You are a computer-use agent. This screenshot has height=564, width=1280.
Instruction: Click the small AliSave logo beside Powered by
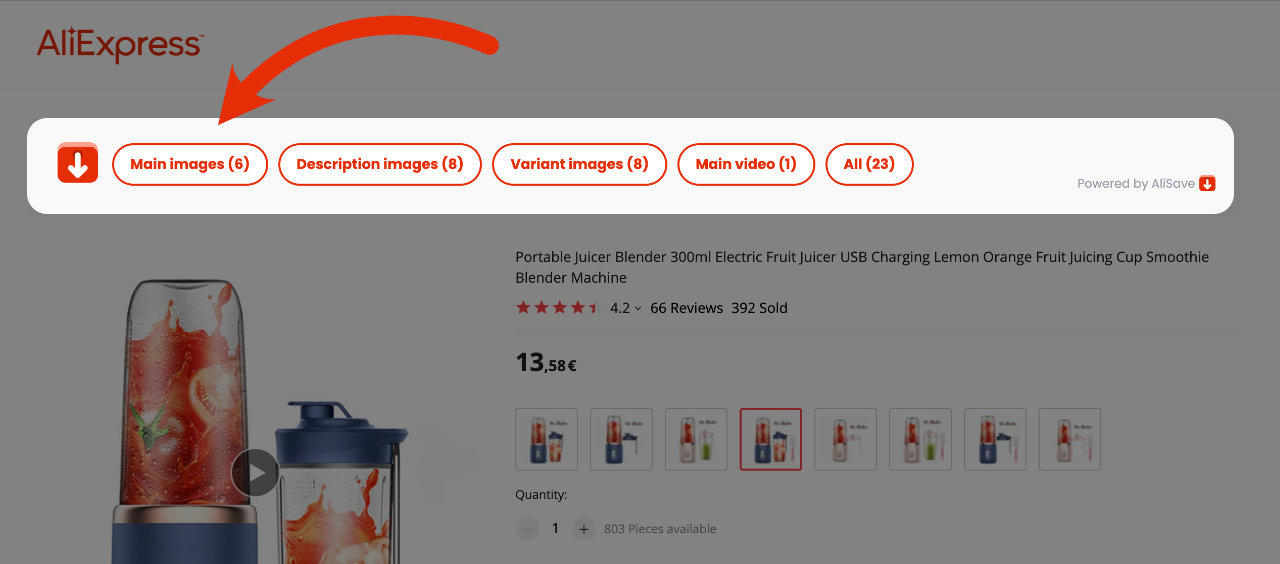1207,183
